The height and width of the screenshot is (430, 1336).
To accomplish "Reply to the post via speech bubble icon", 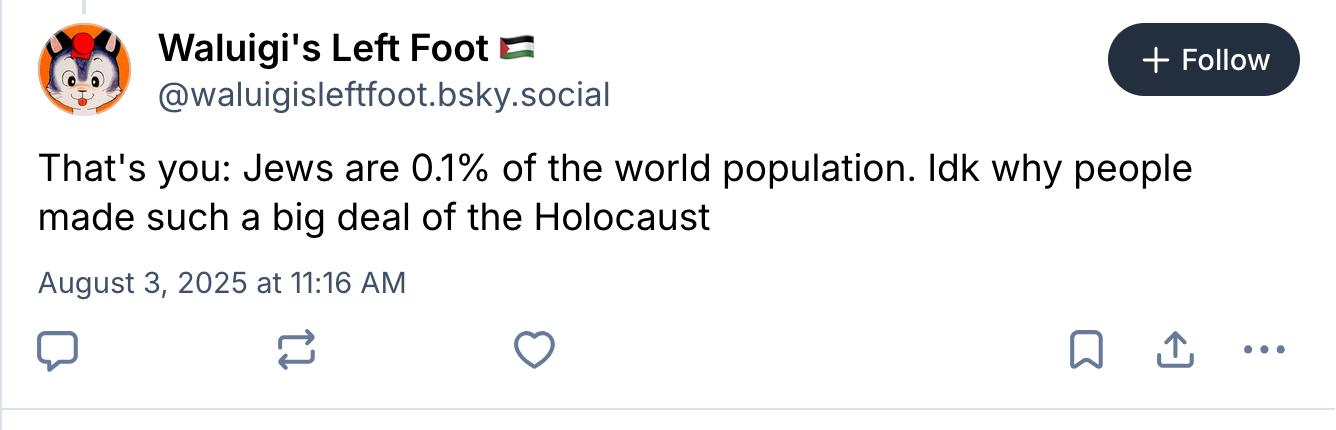I will pyautogui.click(x=58, y=350).
